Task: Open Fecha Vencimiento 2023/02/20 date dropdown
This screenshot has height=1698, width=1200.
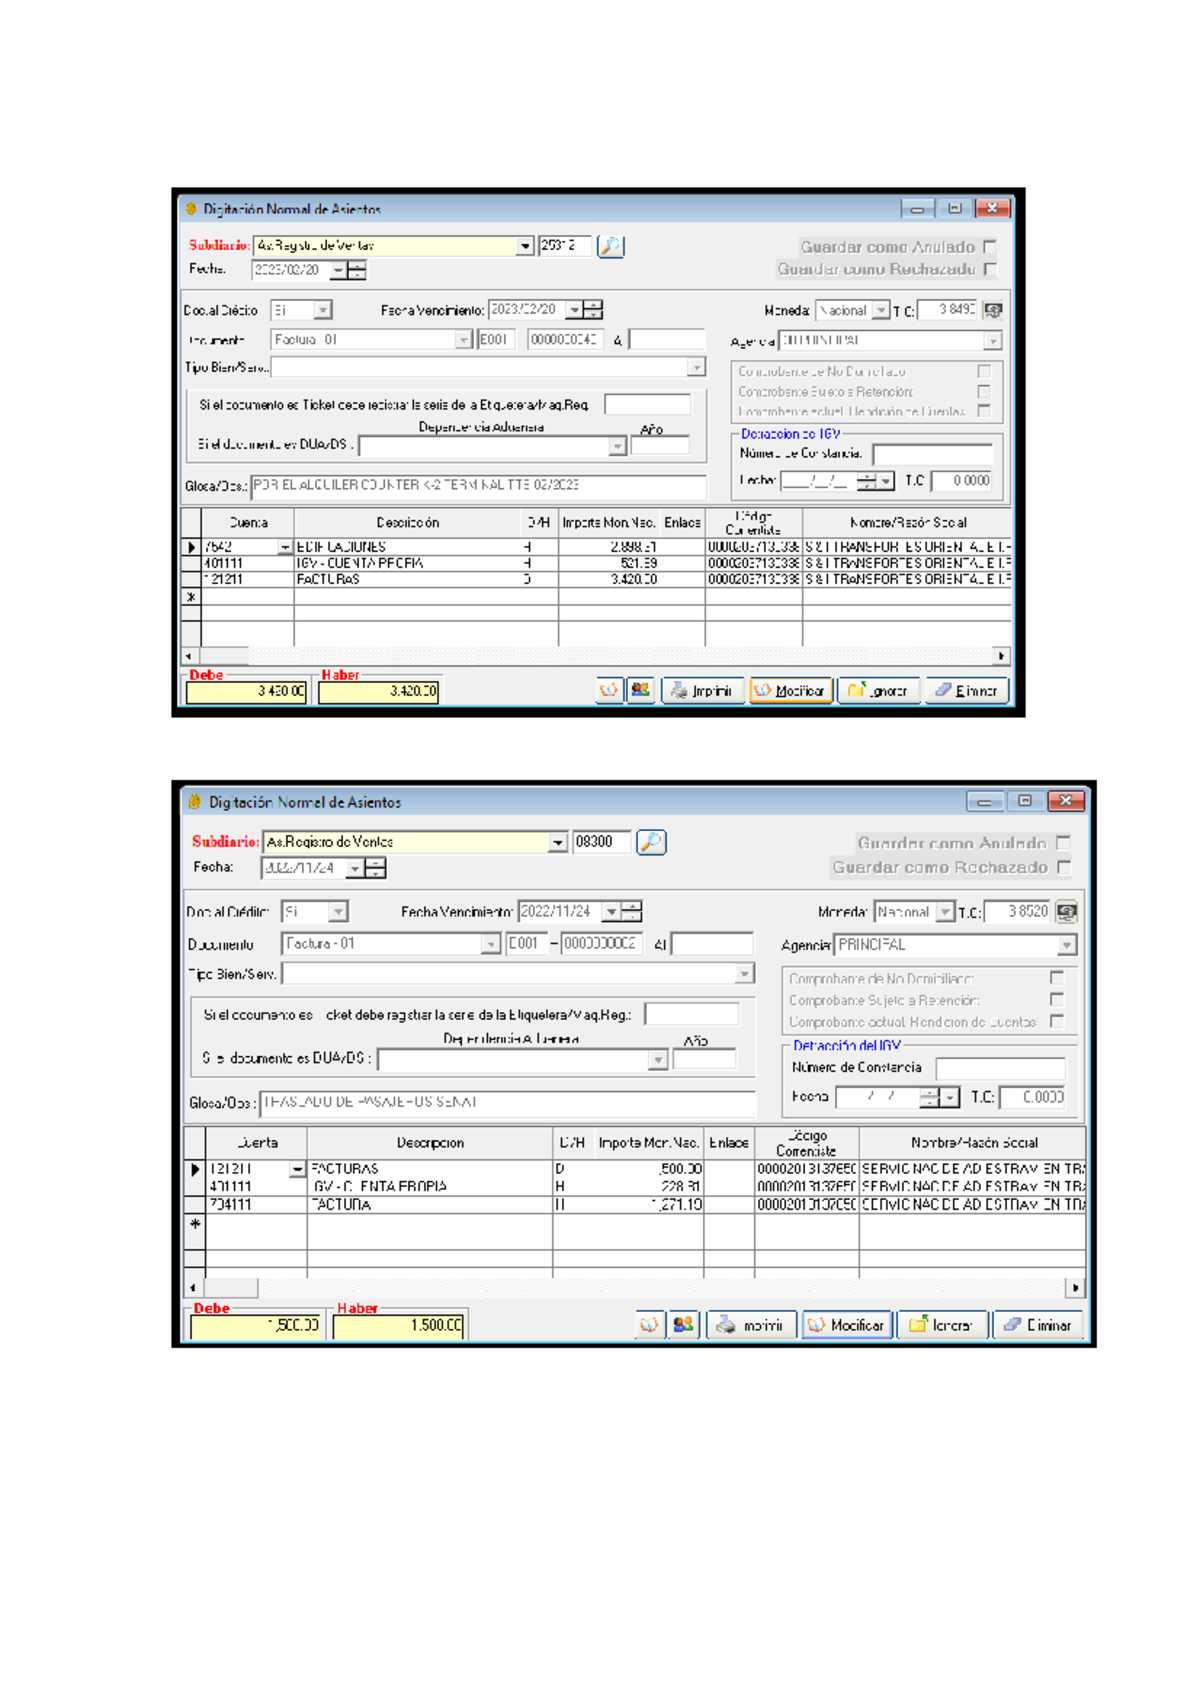Action: 574,311
